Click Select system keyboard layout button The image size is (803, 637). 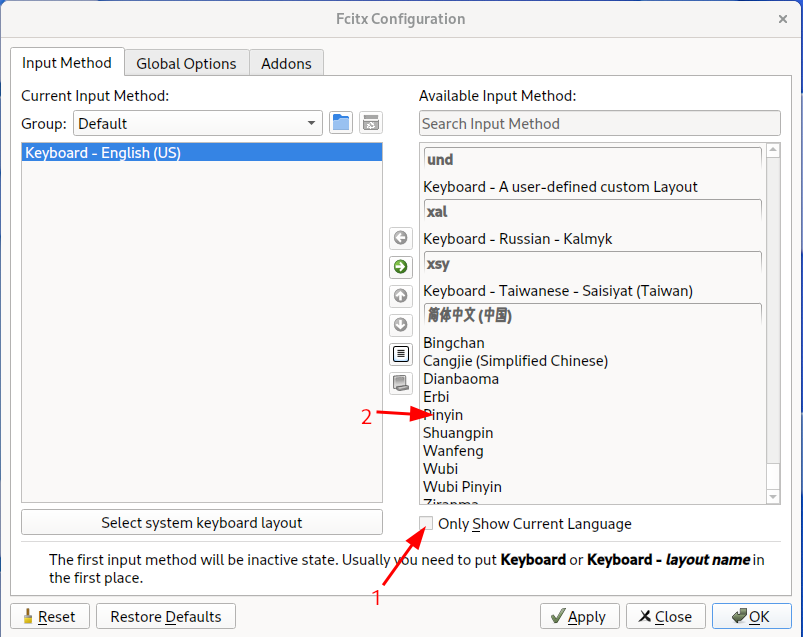201,523
